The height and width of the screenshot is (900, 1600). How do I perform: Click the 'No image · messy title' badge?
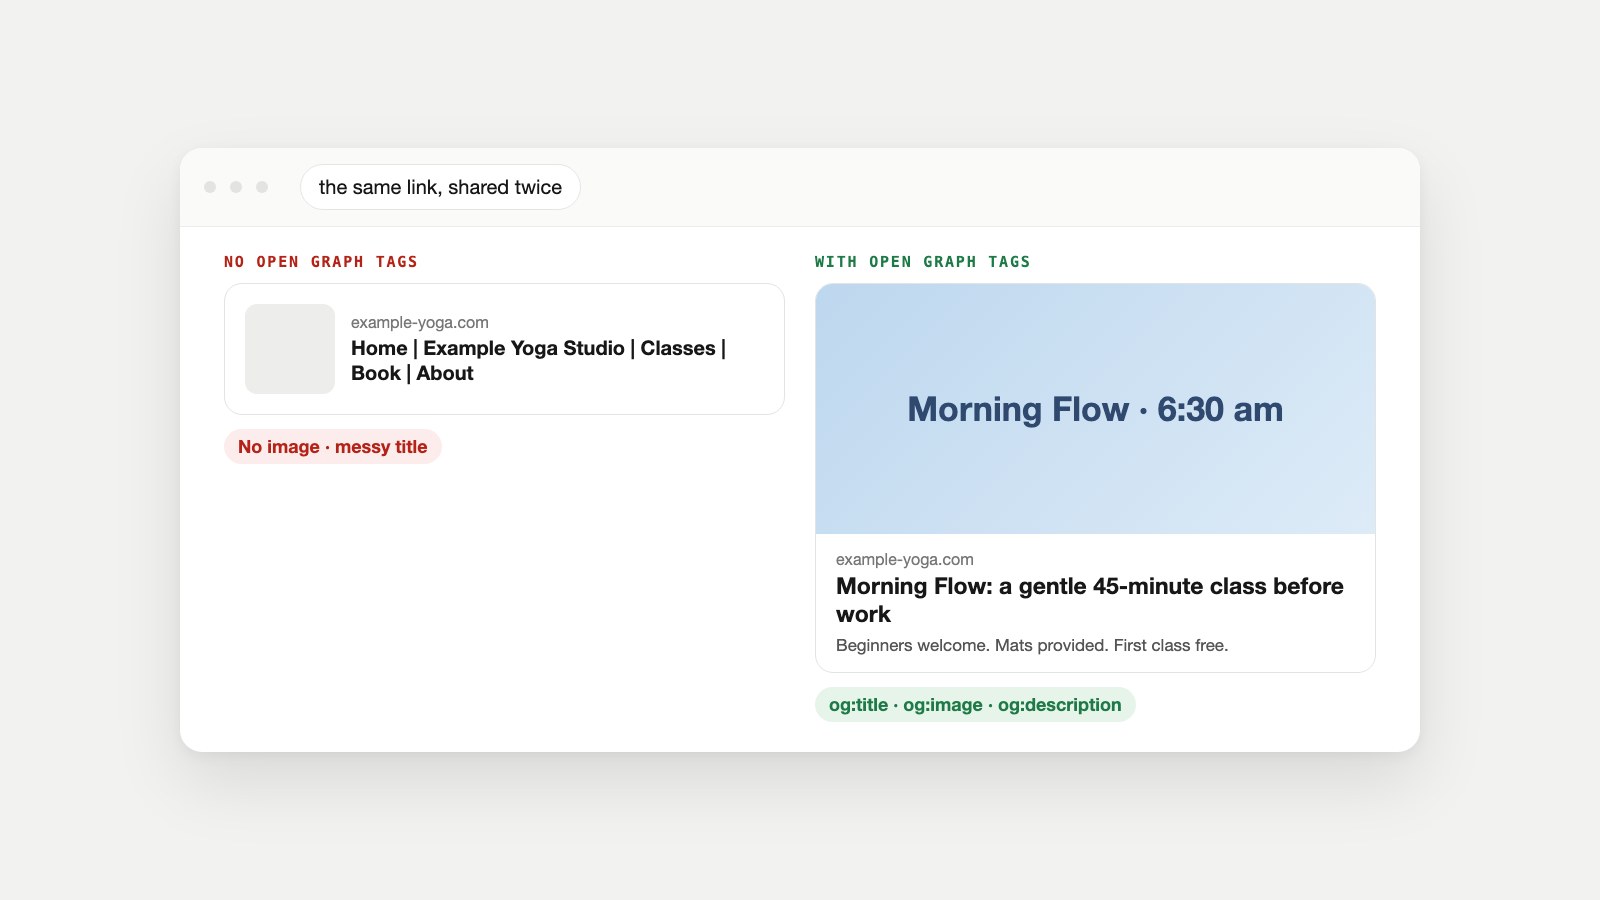click(333, 447)
